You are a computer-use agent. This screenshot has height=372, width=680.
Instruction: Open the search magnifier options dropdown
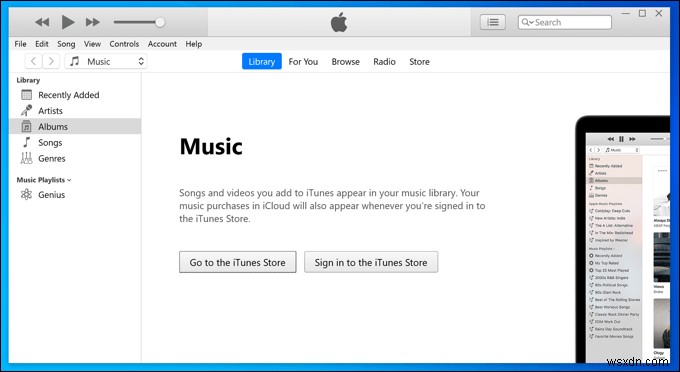pyautogui.click(x=527, y=22)
